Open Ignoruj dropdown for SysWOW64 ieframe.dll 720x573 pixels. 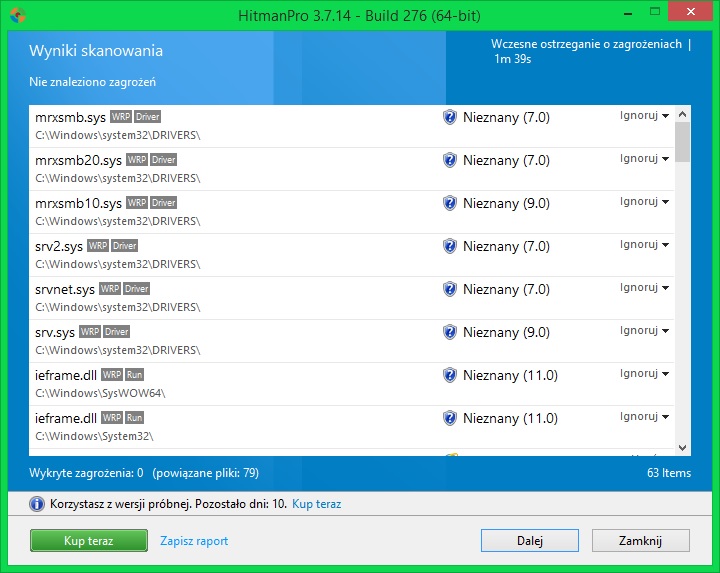tap(644, 373)
